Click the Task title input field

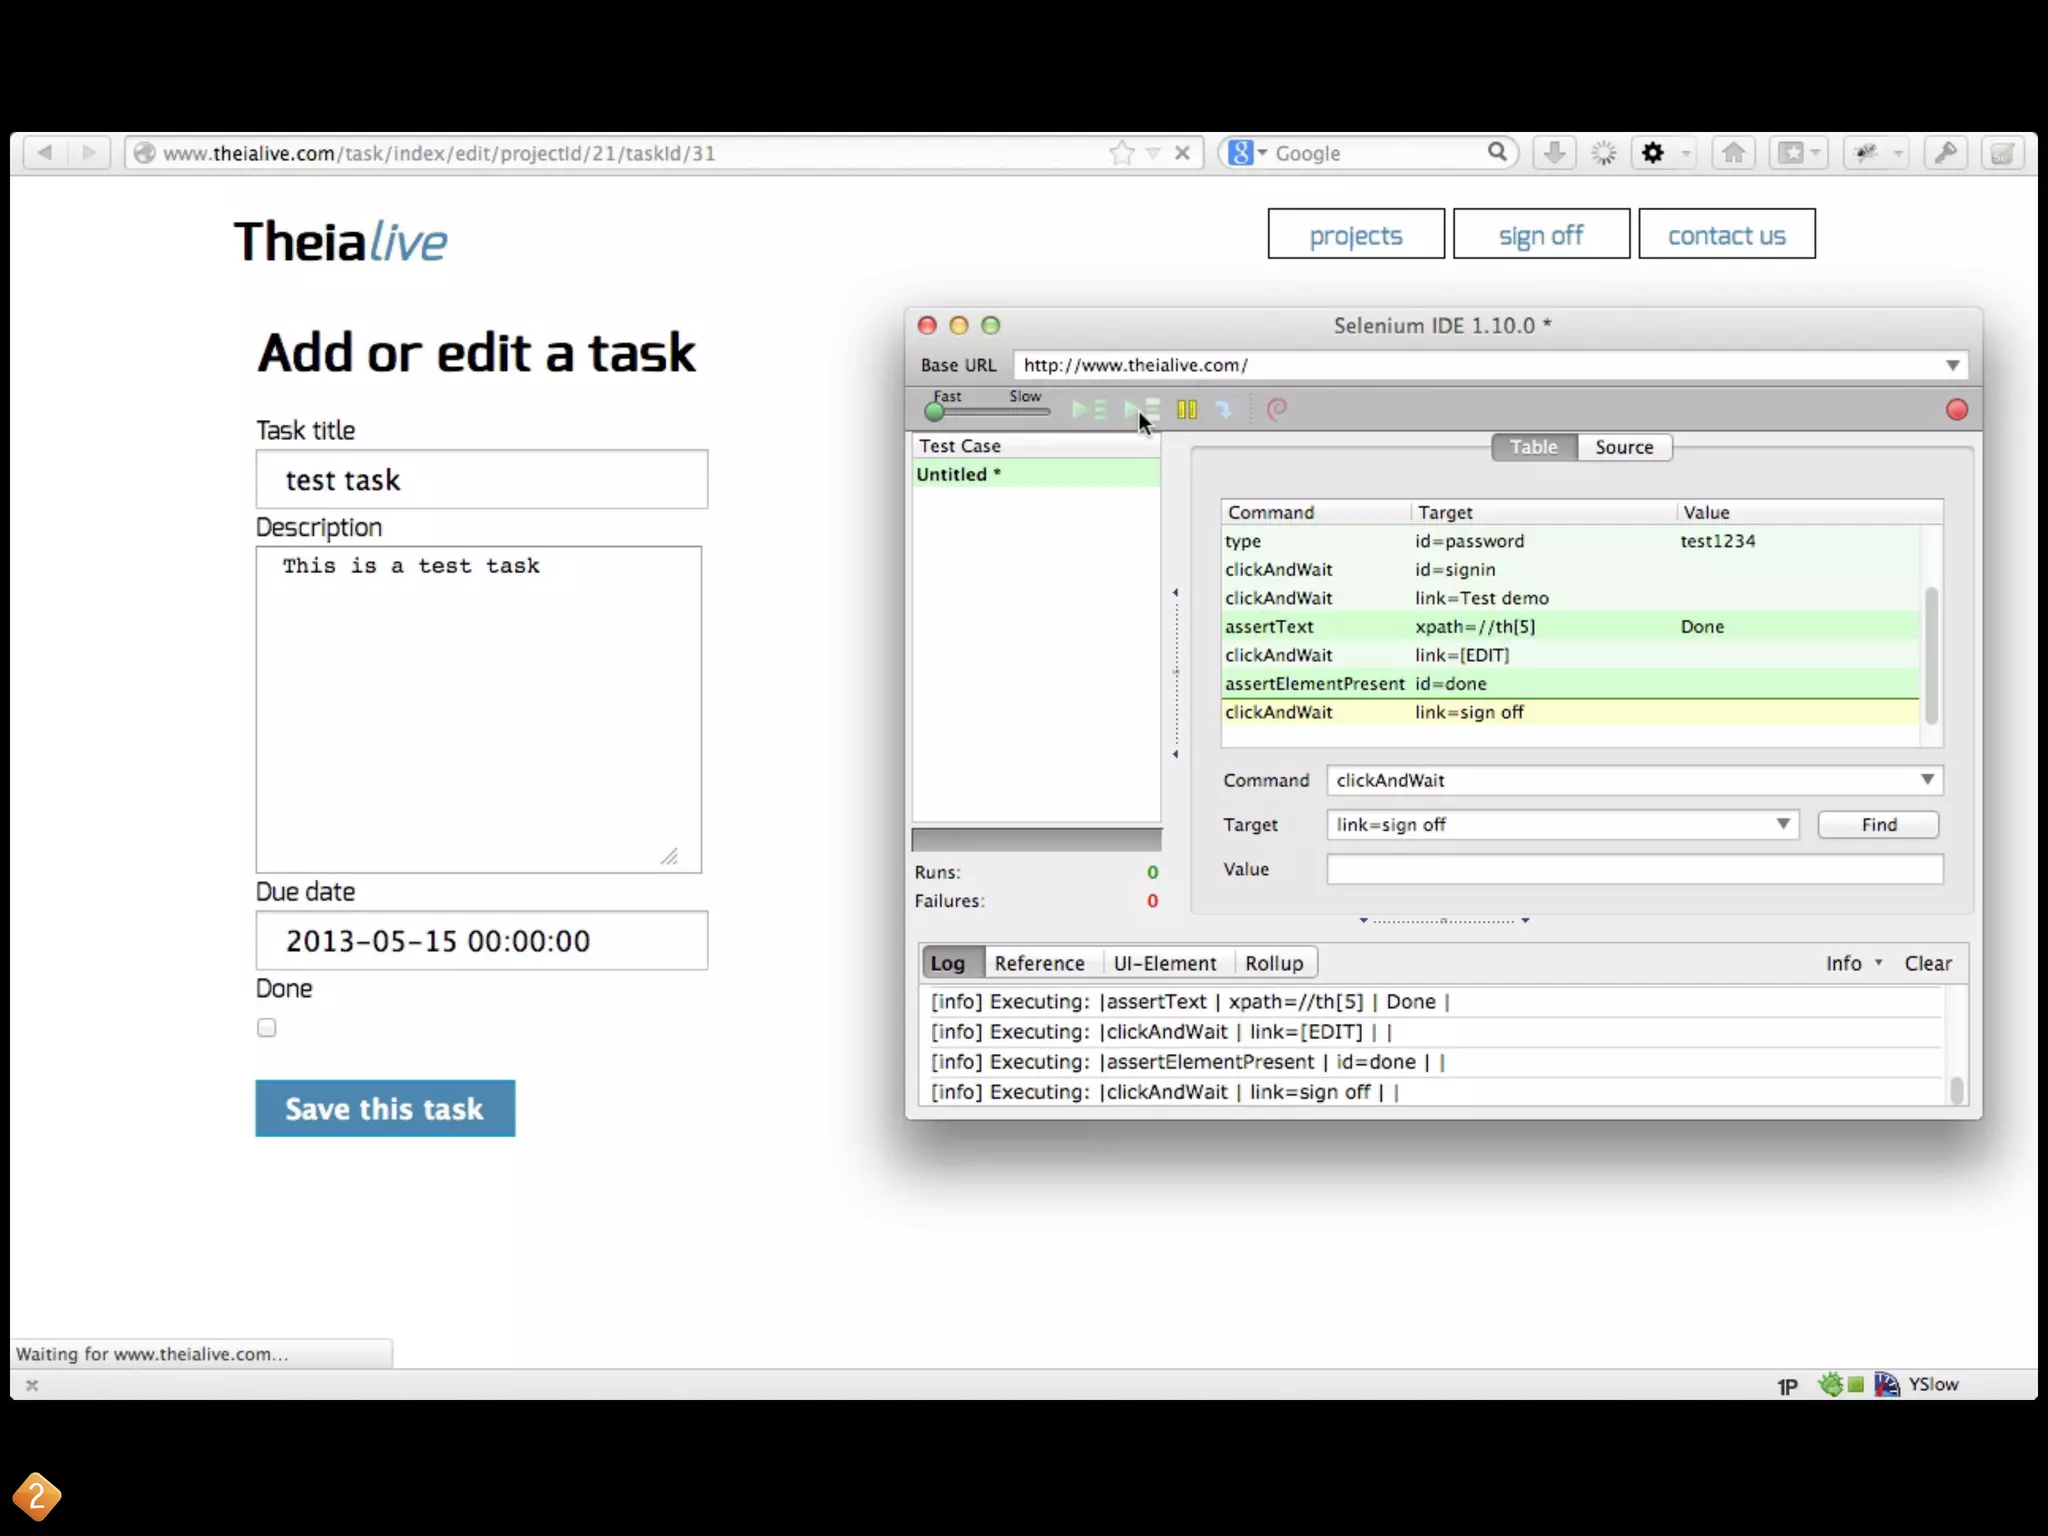(x=481, y=480)
